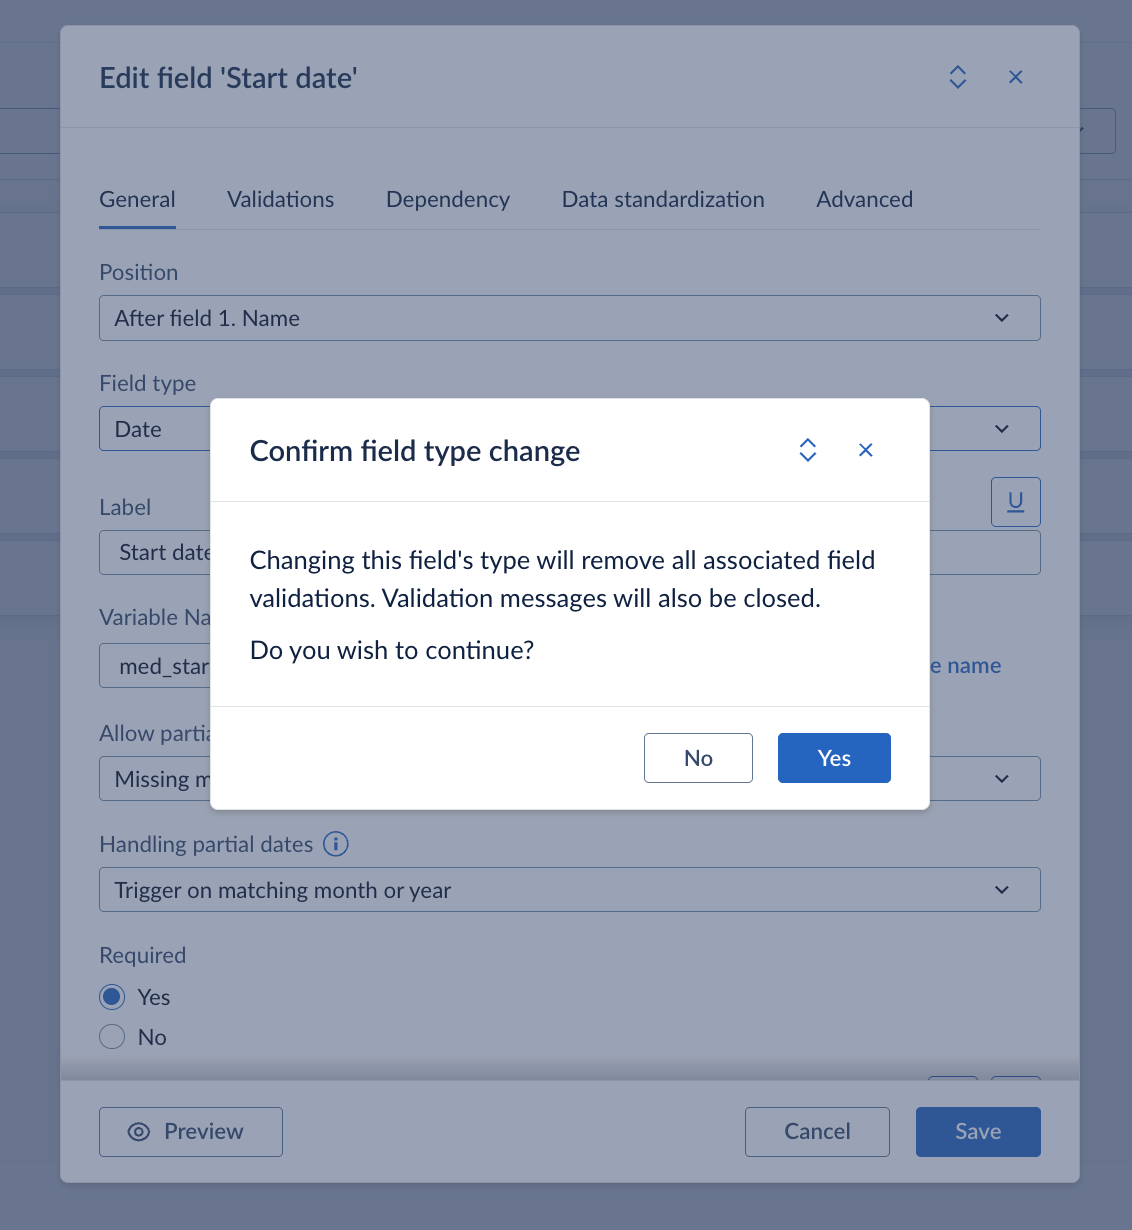Screen dimensions: 1132x1230
Task: Click the info icon next to Handling partial dates
Action: (x=336, y=844)
